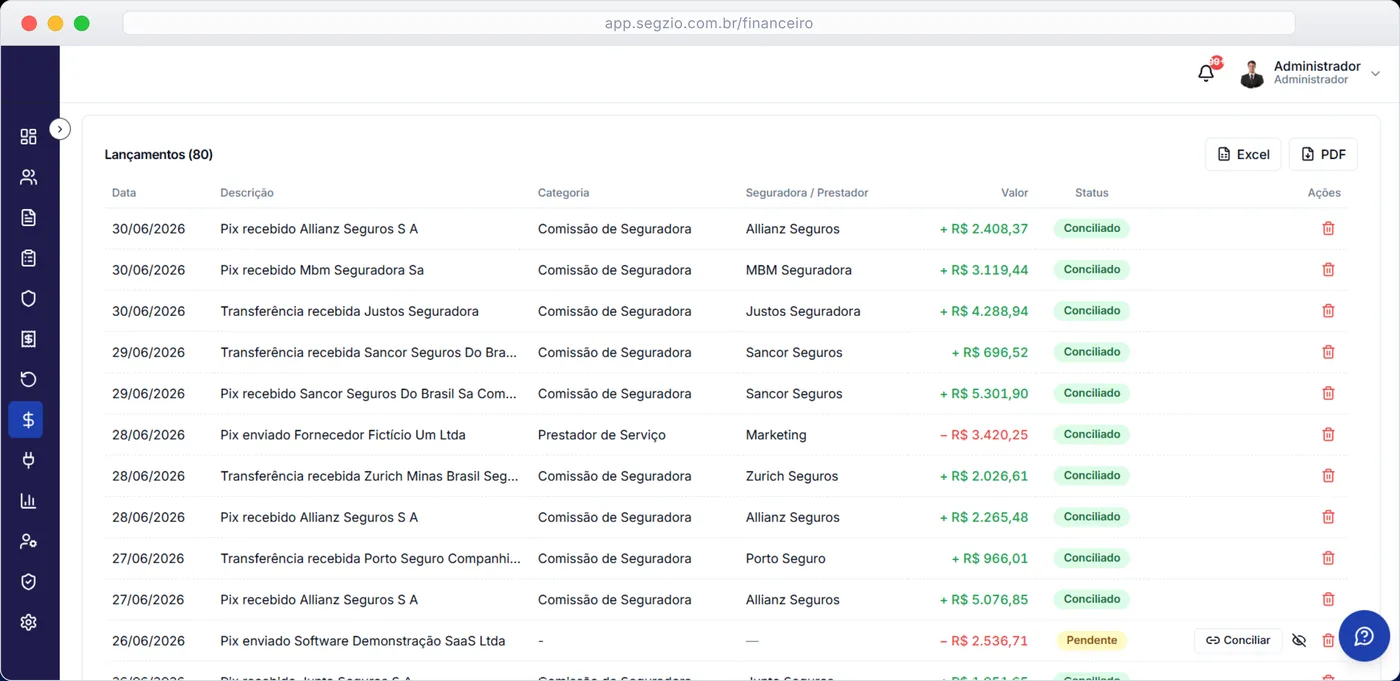Click the Valor column header
Viewport: 1400px width, 681px height.
pos(1014,192)
